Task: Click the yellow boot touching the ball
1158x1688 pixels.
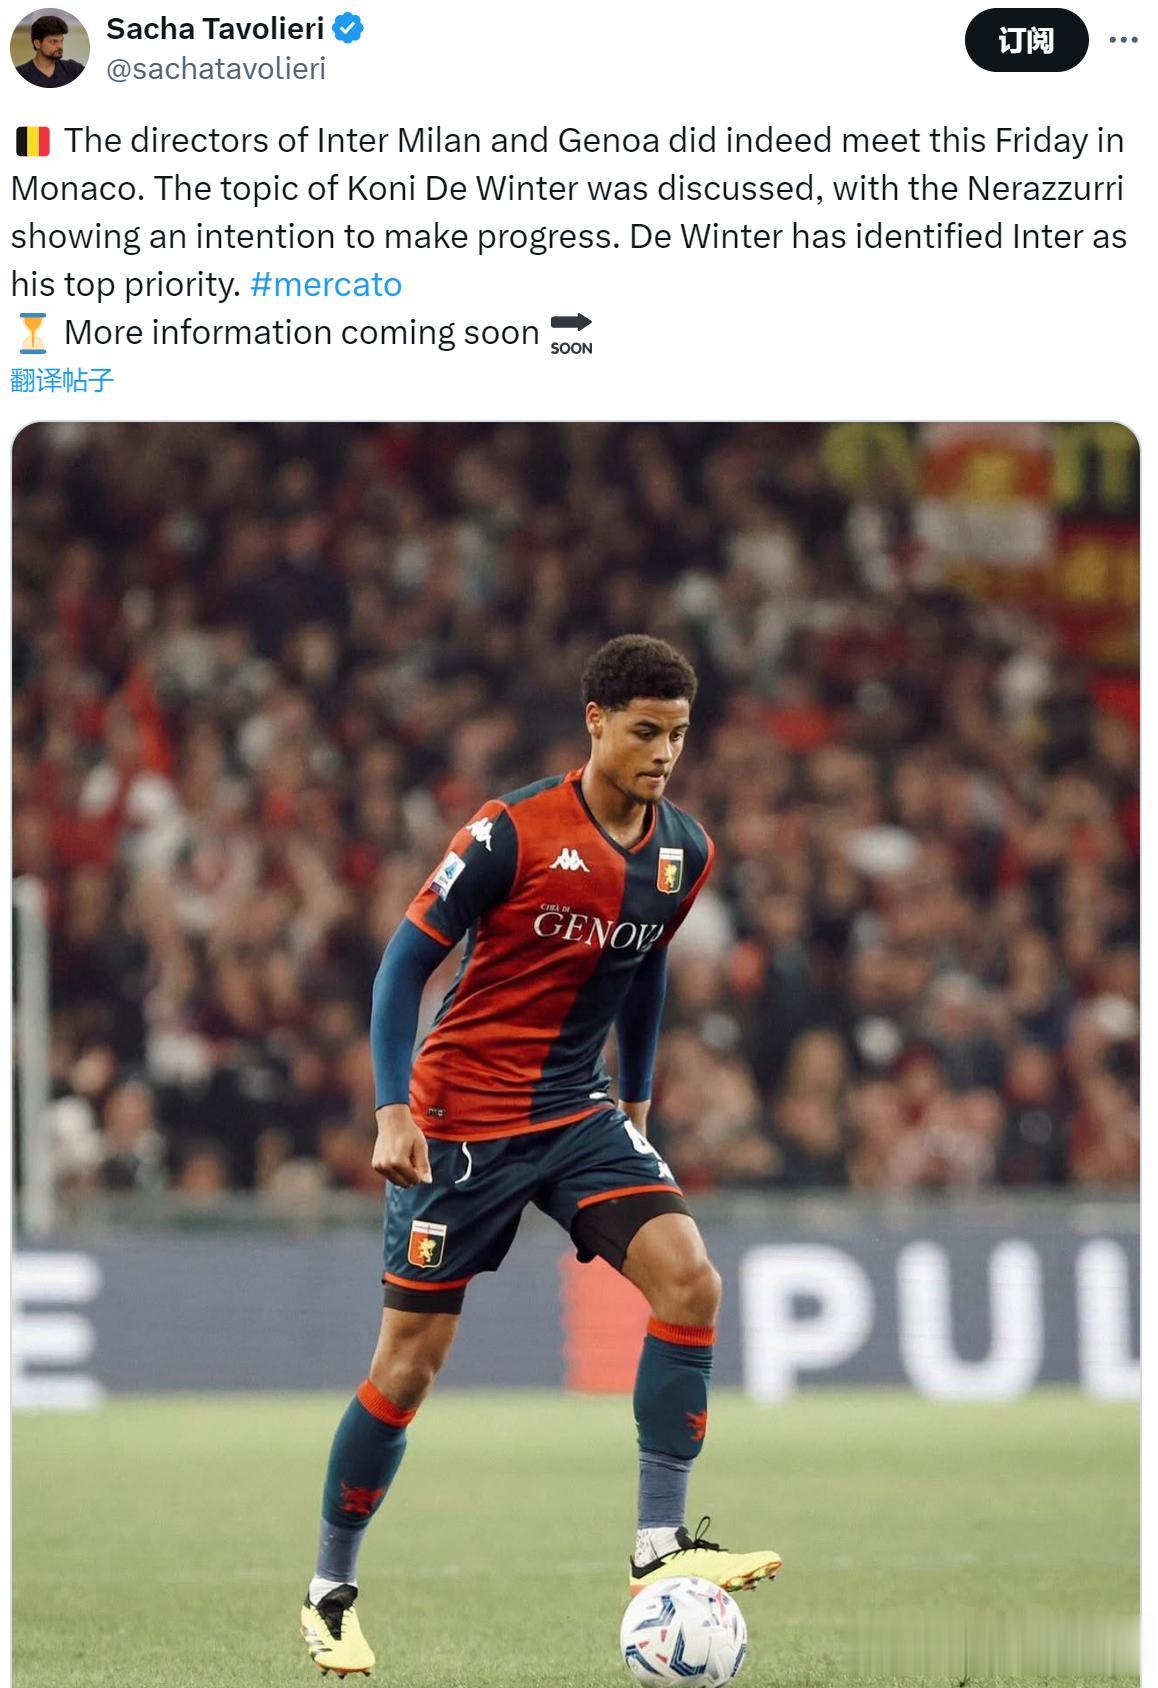Action: coord(703,1557)
